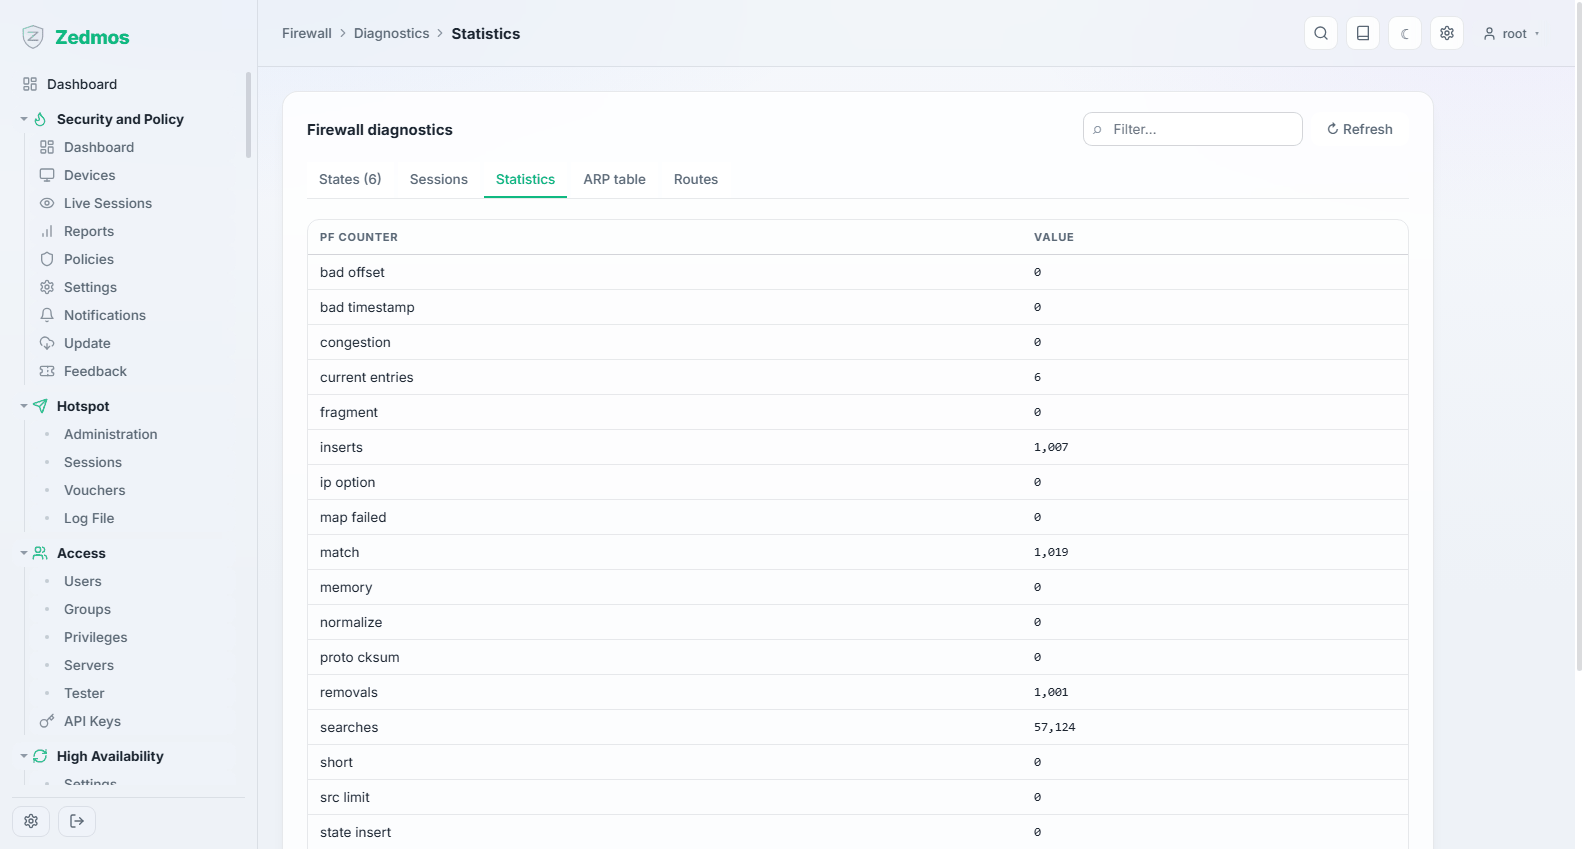Open the Privileges page

click(x=96, y=637)
